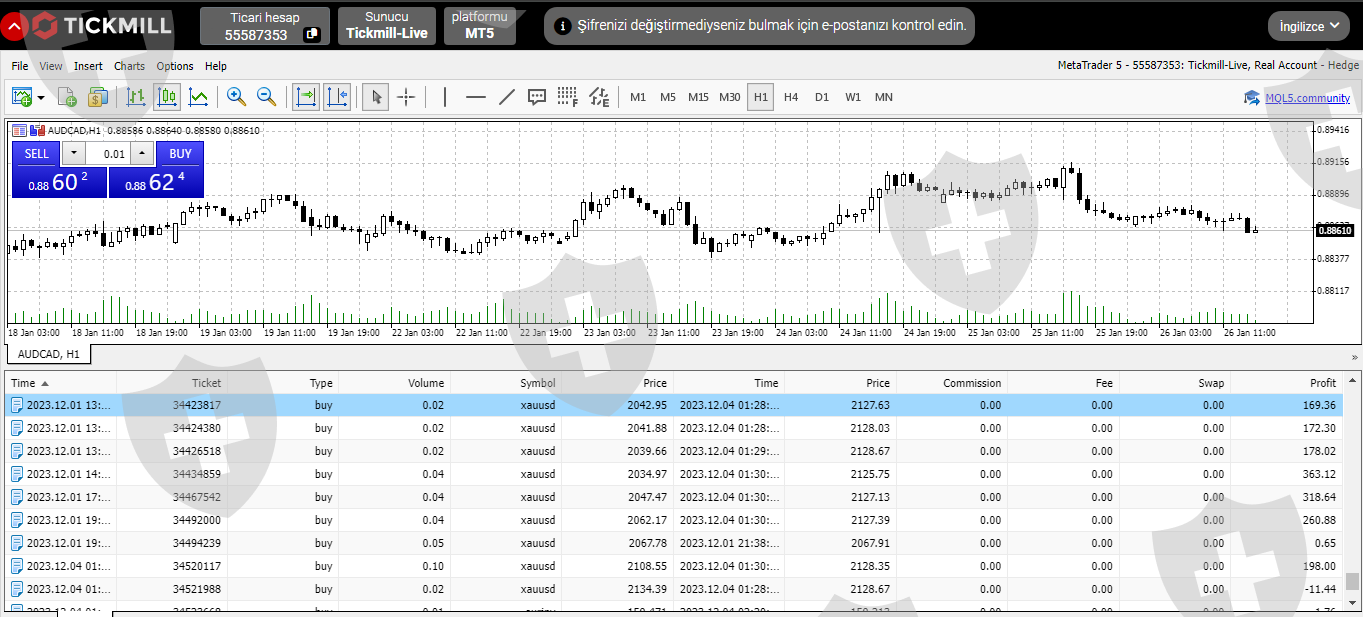Copy the account number 55587353

312,35
